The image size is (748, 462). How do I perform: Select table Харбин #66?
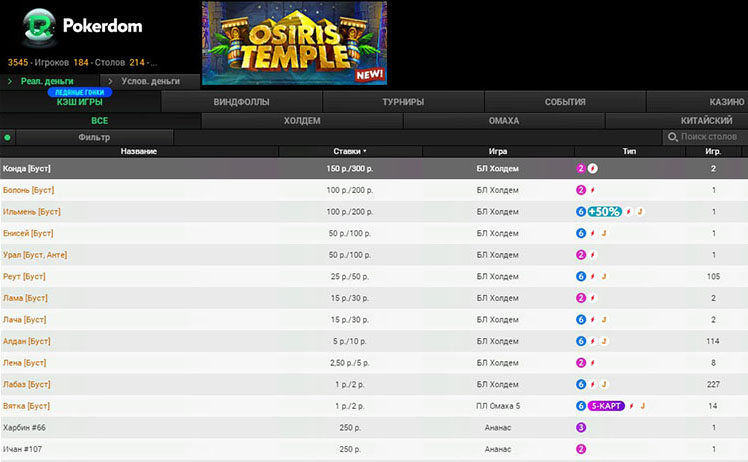pyautogui.click(x=374, y=428)
